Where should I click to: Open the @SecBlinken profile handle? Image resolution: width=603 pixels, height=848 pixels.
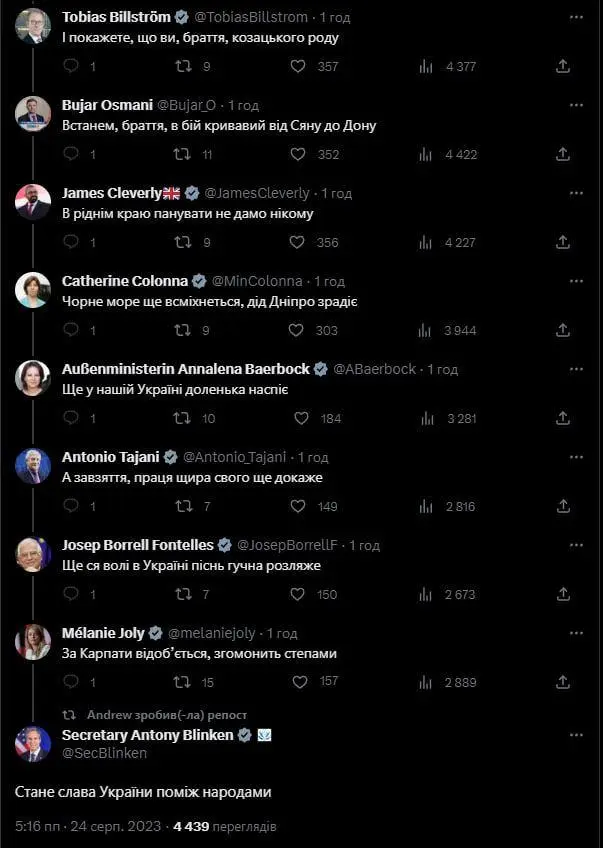tap(104, 753)
